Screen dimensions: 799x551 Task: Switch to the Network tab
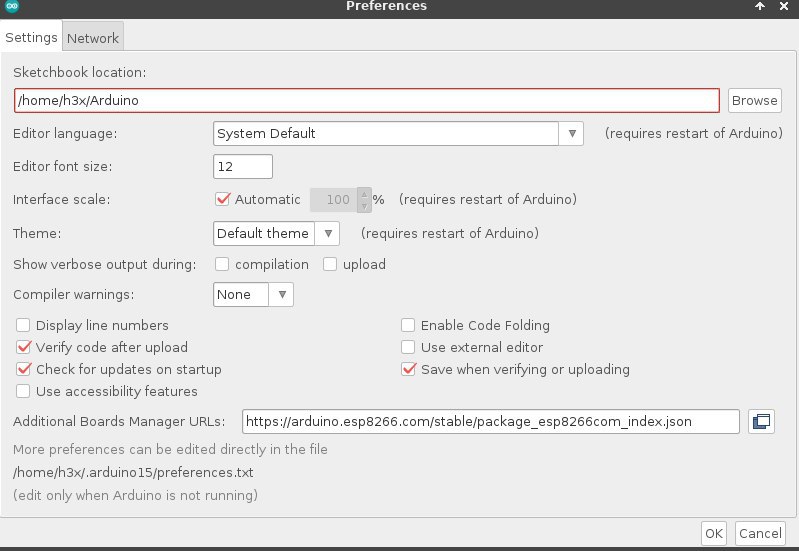(x=93, y=38)
